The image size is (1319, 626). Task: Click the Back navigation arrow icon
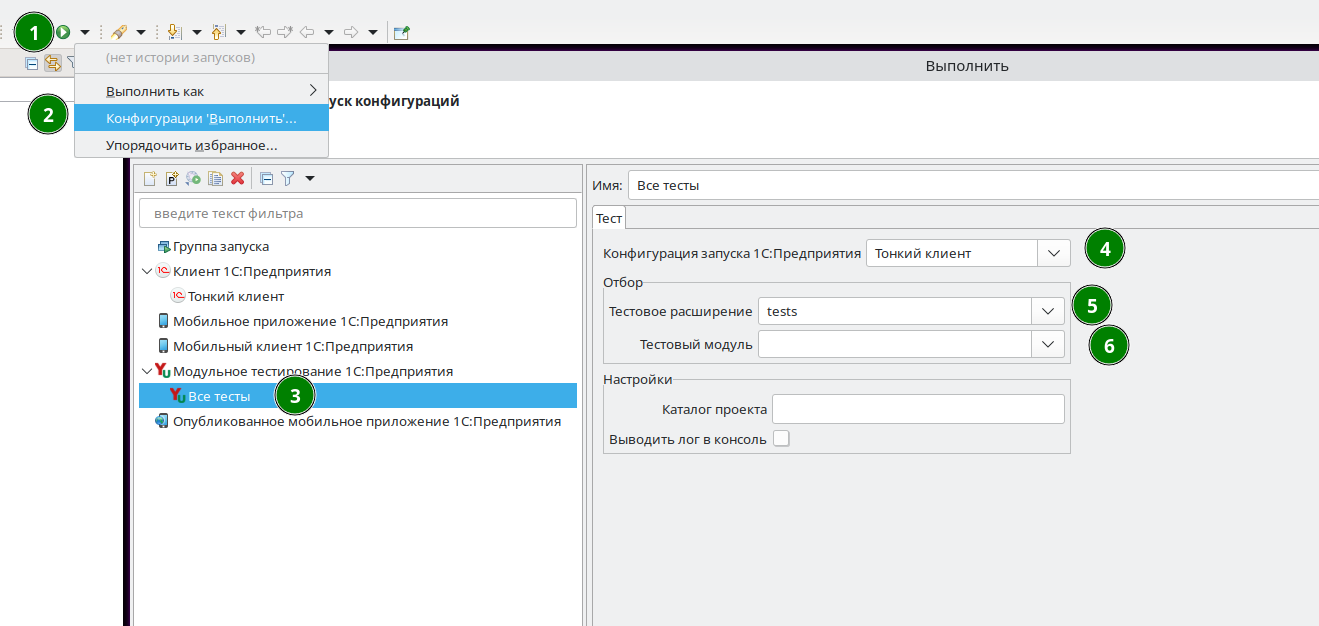pyautogui.click(x=307, y=32)
